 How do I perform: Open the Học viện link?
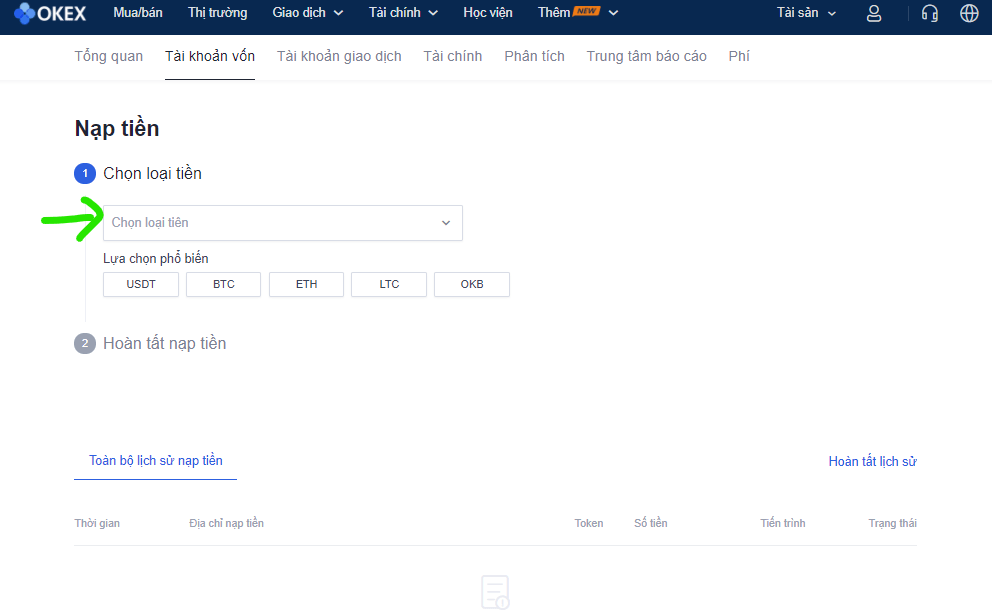[488, 13]
